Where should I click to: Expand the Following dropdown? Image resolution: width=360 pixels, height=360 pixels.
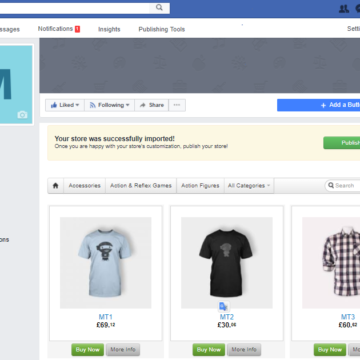click(x=109, y=105)
